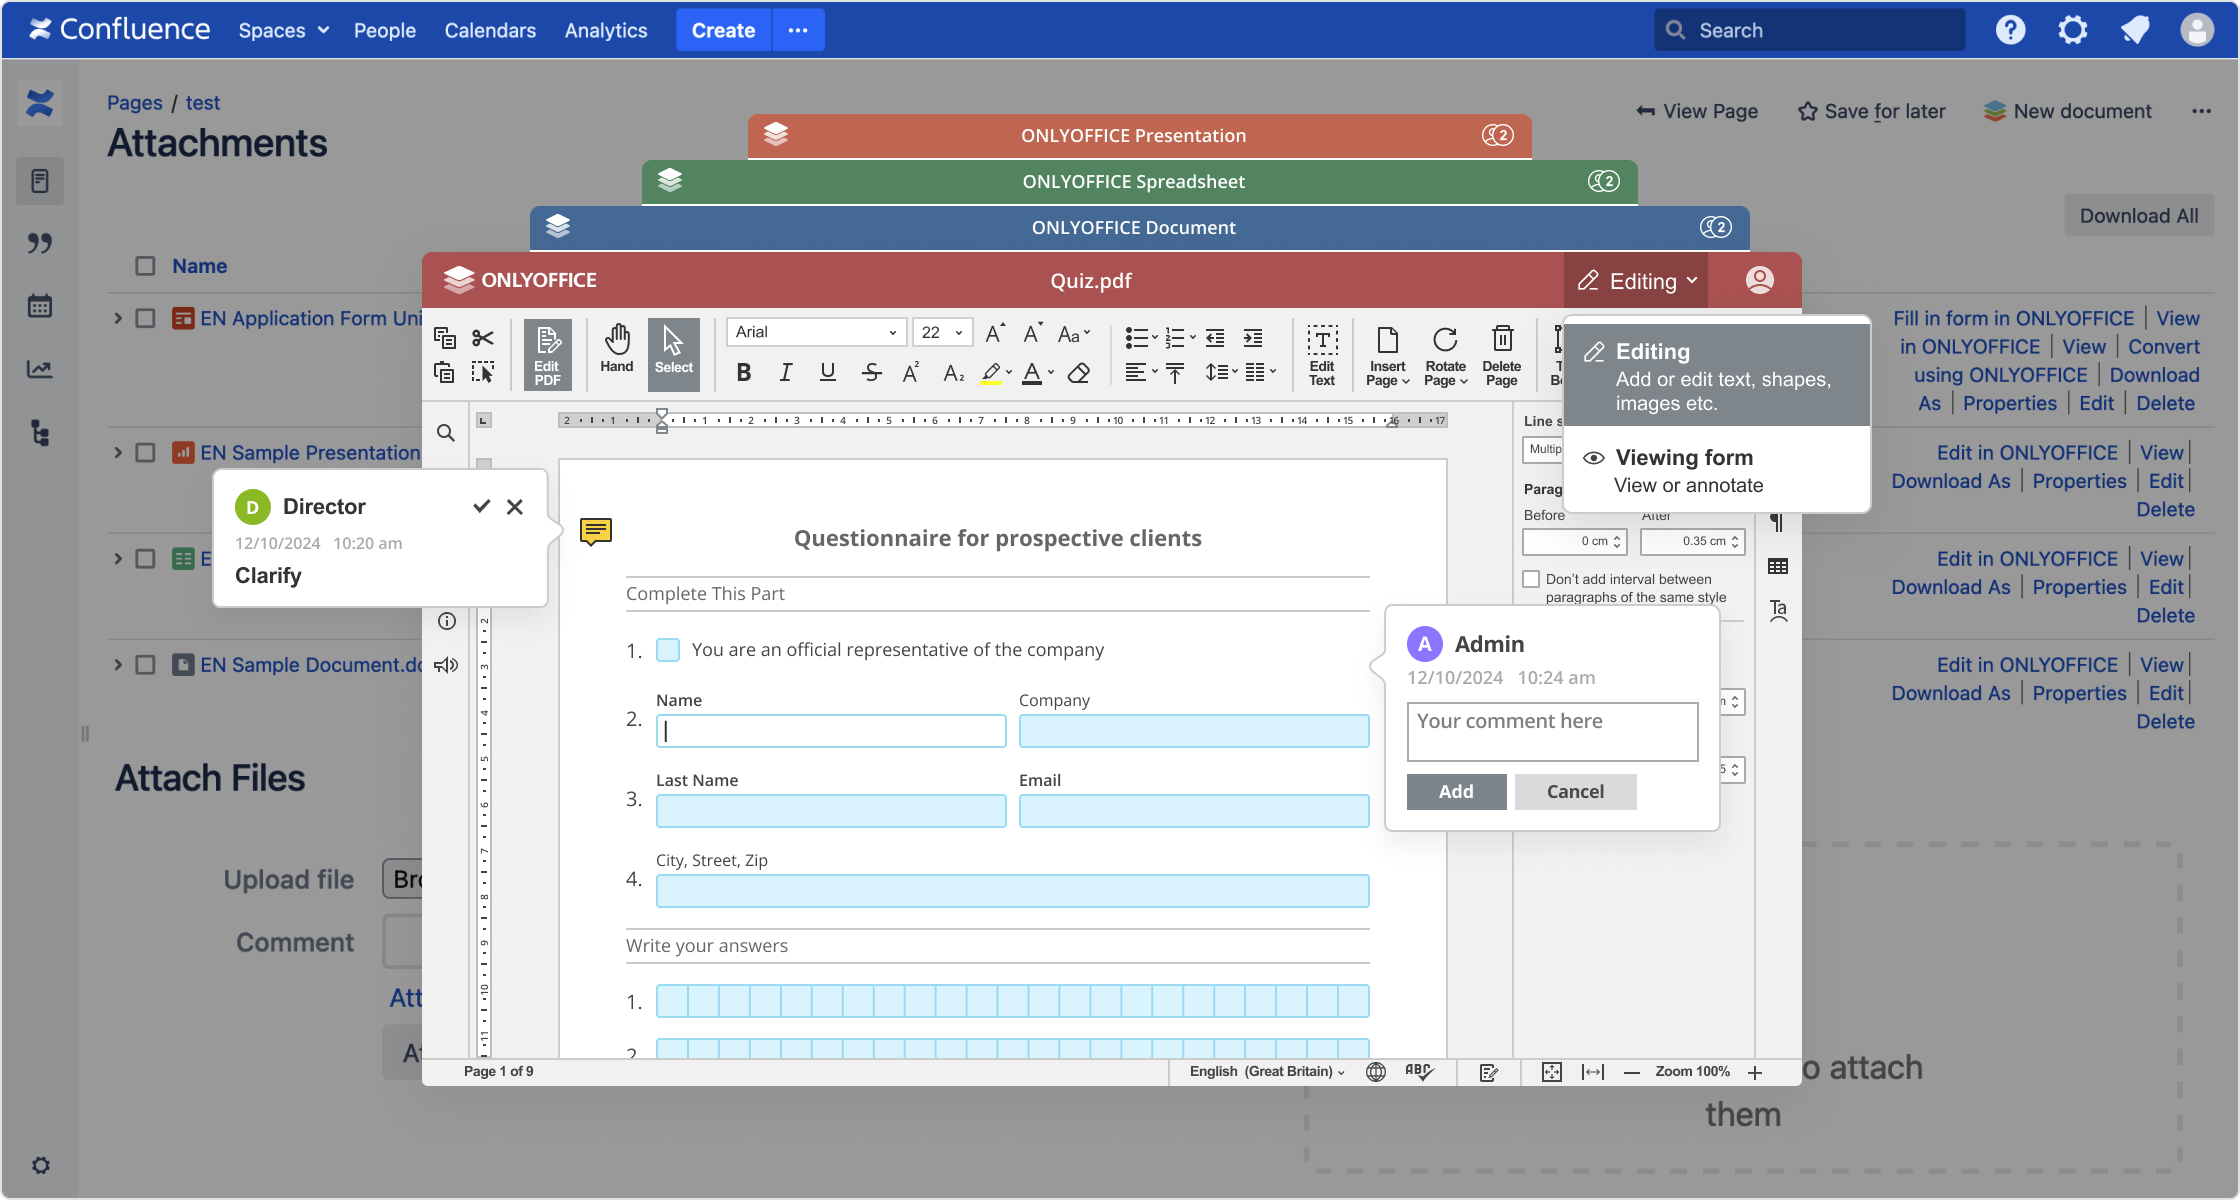Open the spell checking icon in status bar

1419,1072
